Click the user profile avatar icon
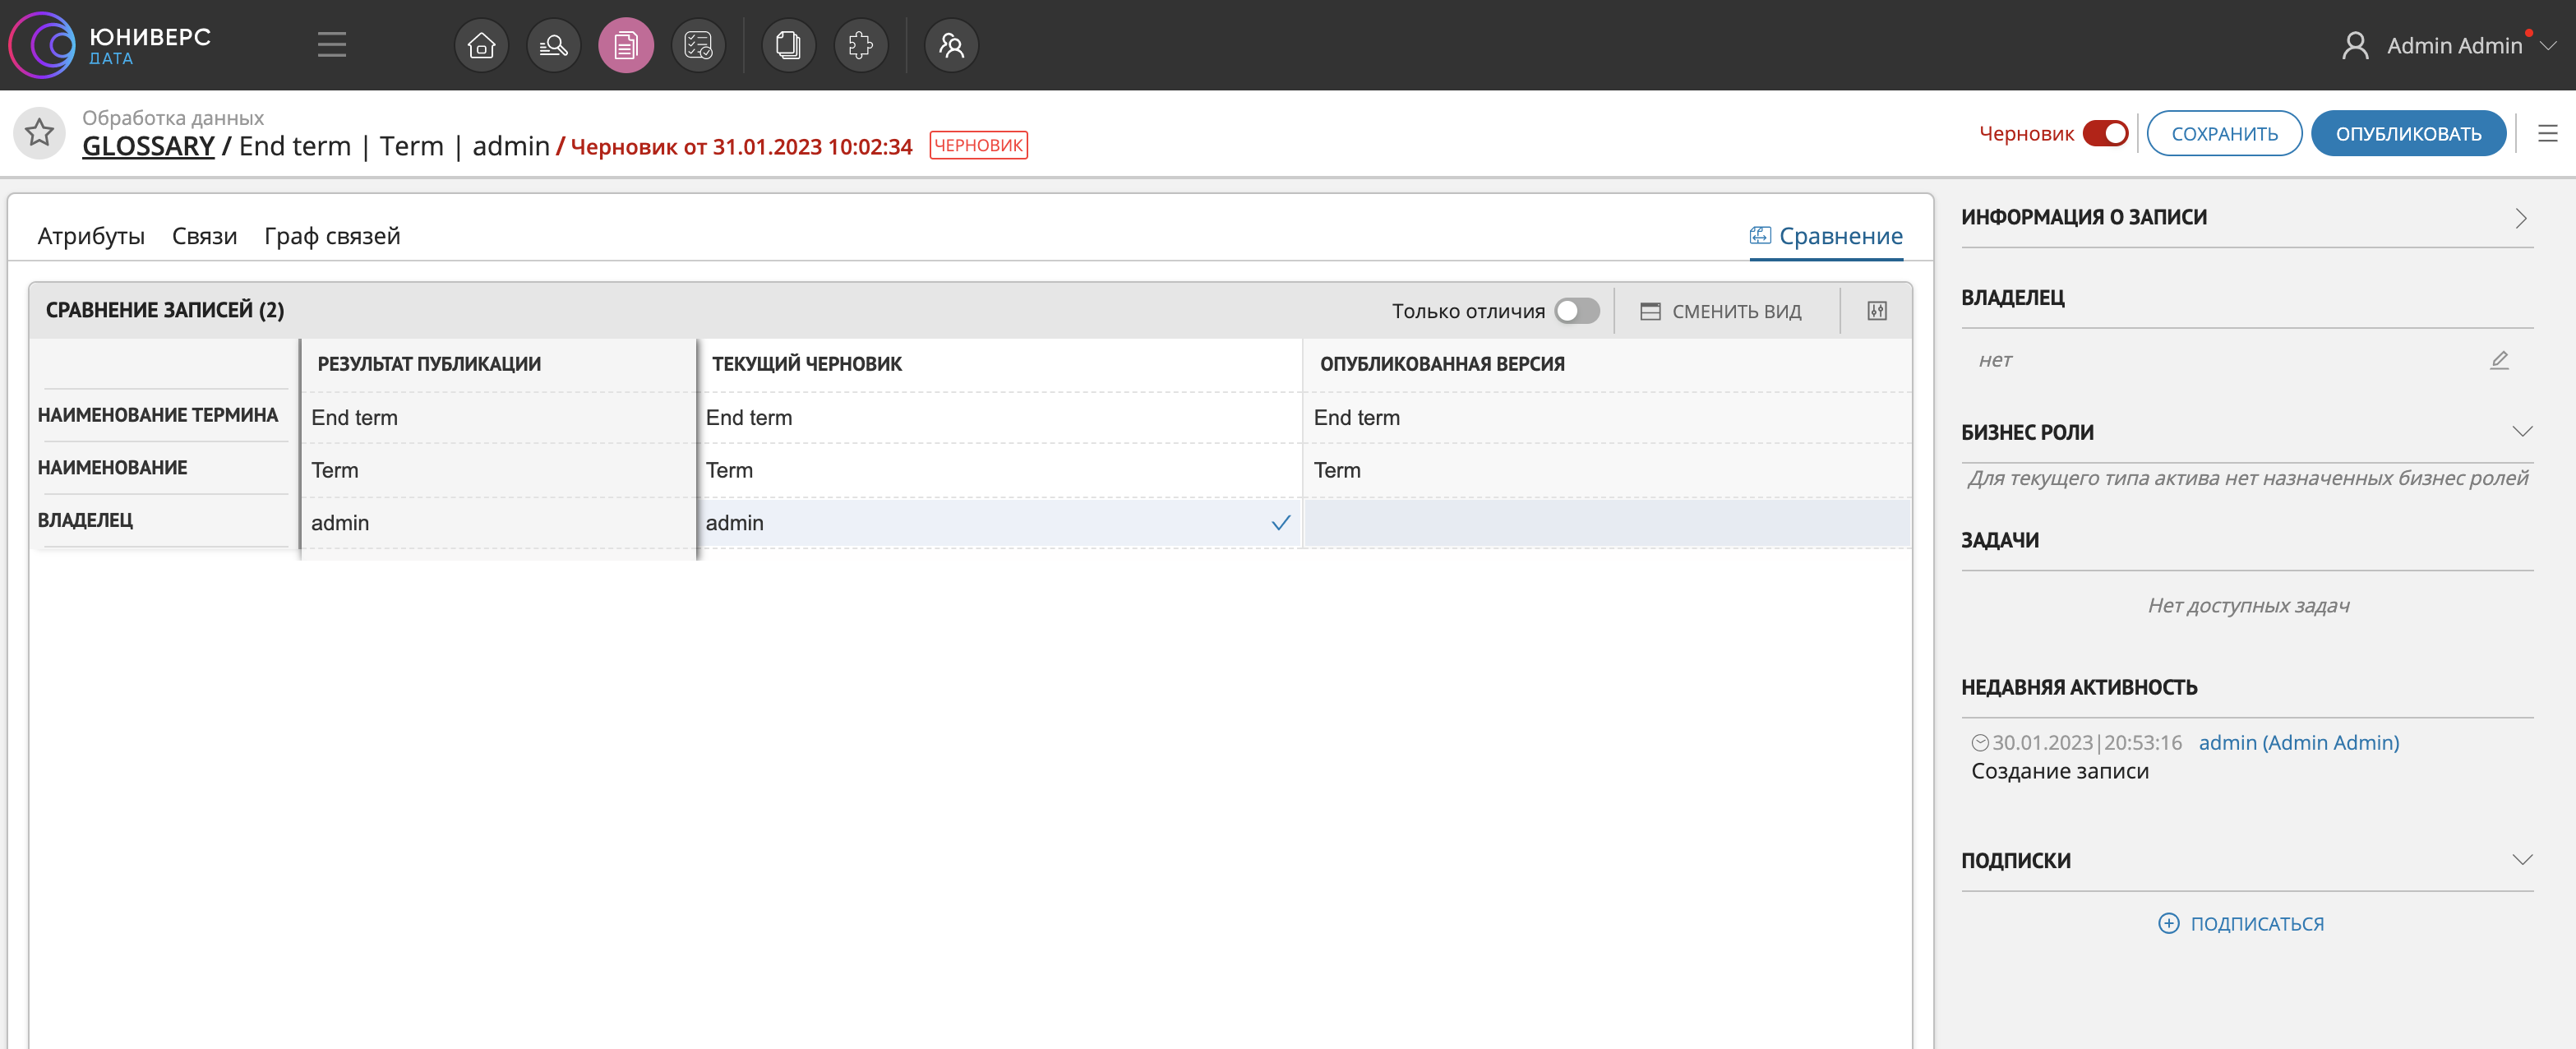 [x=2355, y=45]
